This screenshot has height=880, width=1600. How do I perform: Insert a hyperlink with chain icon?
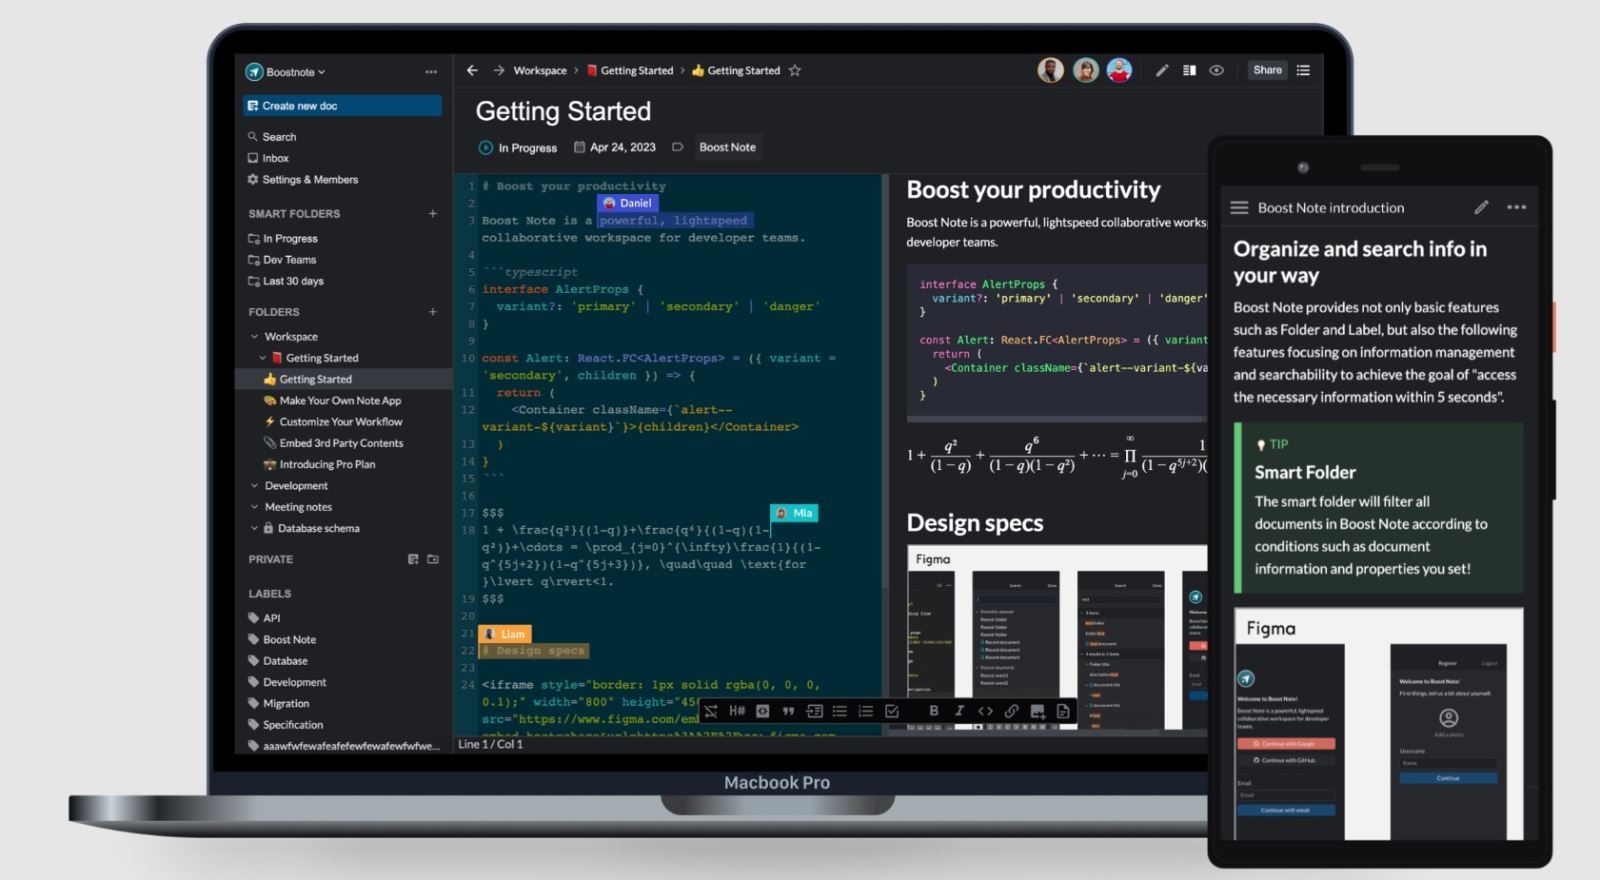pos(1011,711)
